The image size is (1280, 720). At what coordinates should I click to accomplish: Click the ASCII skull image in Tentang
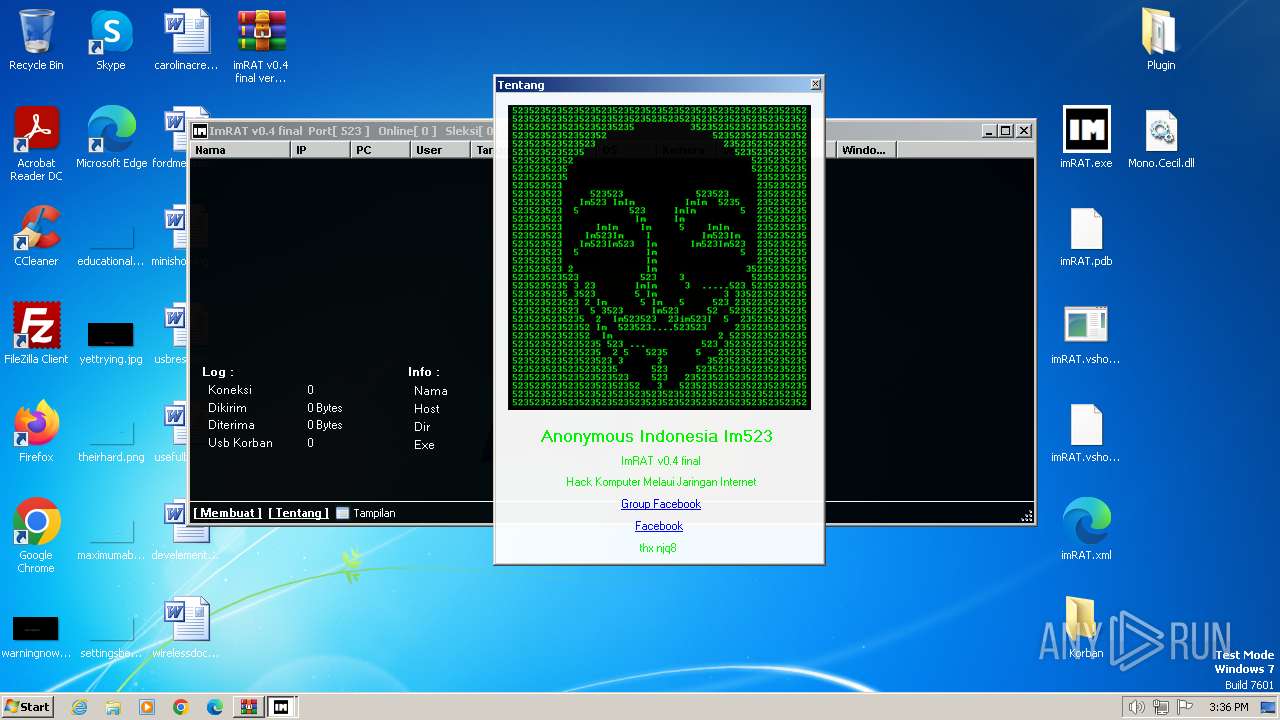pyautogui.click(x=659, y=257)
